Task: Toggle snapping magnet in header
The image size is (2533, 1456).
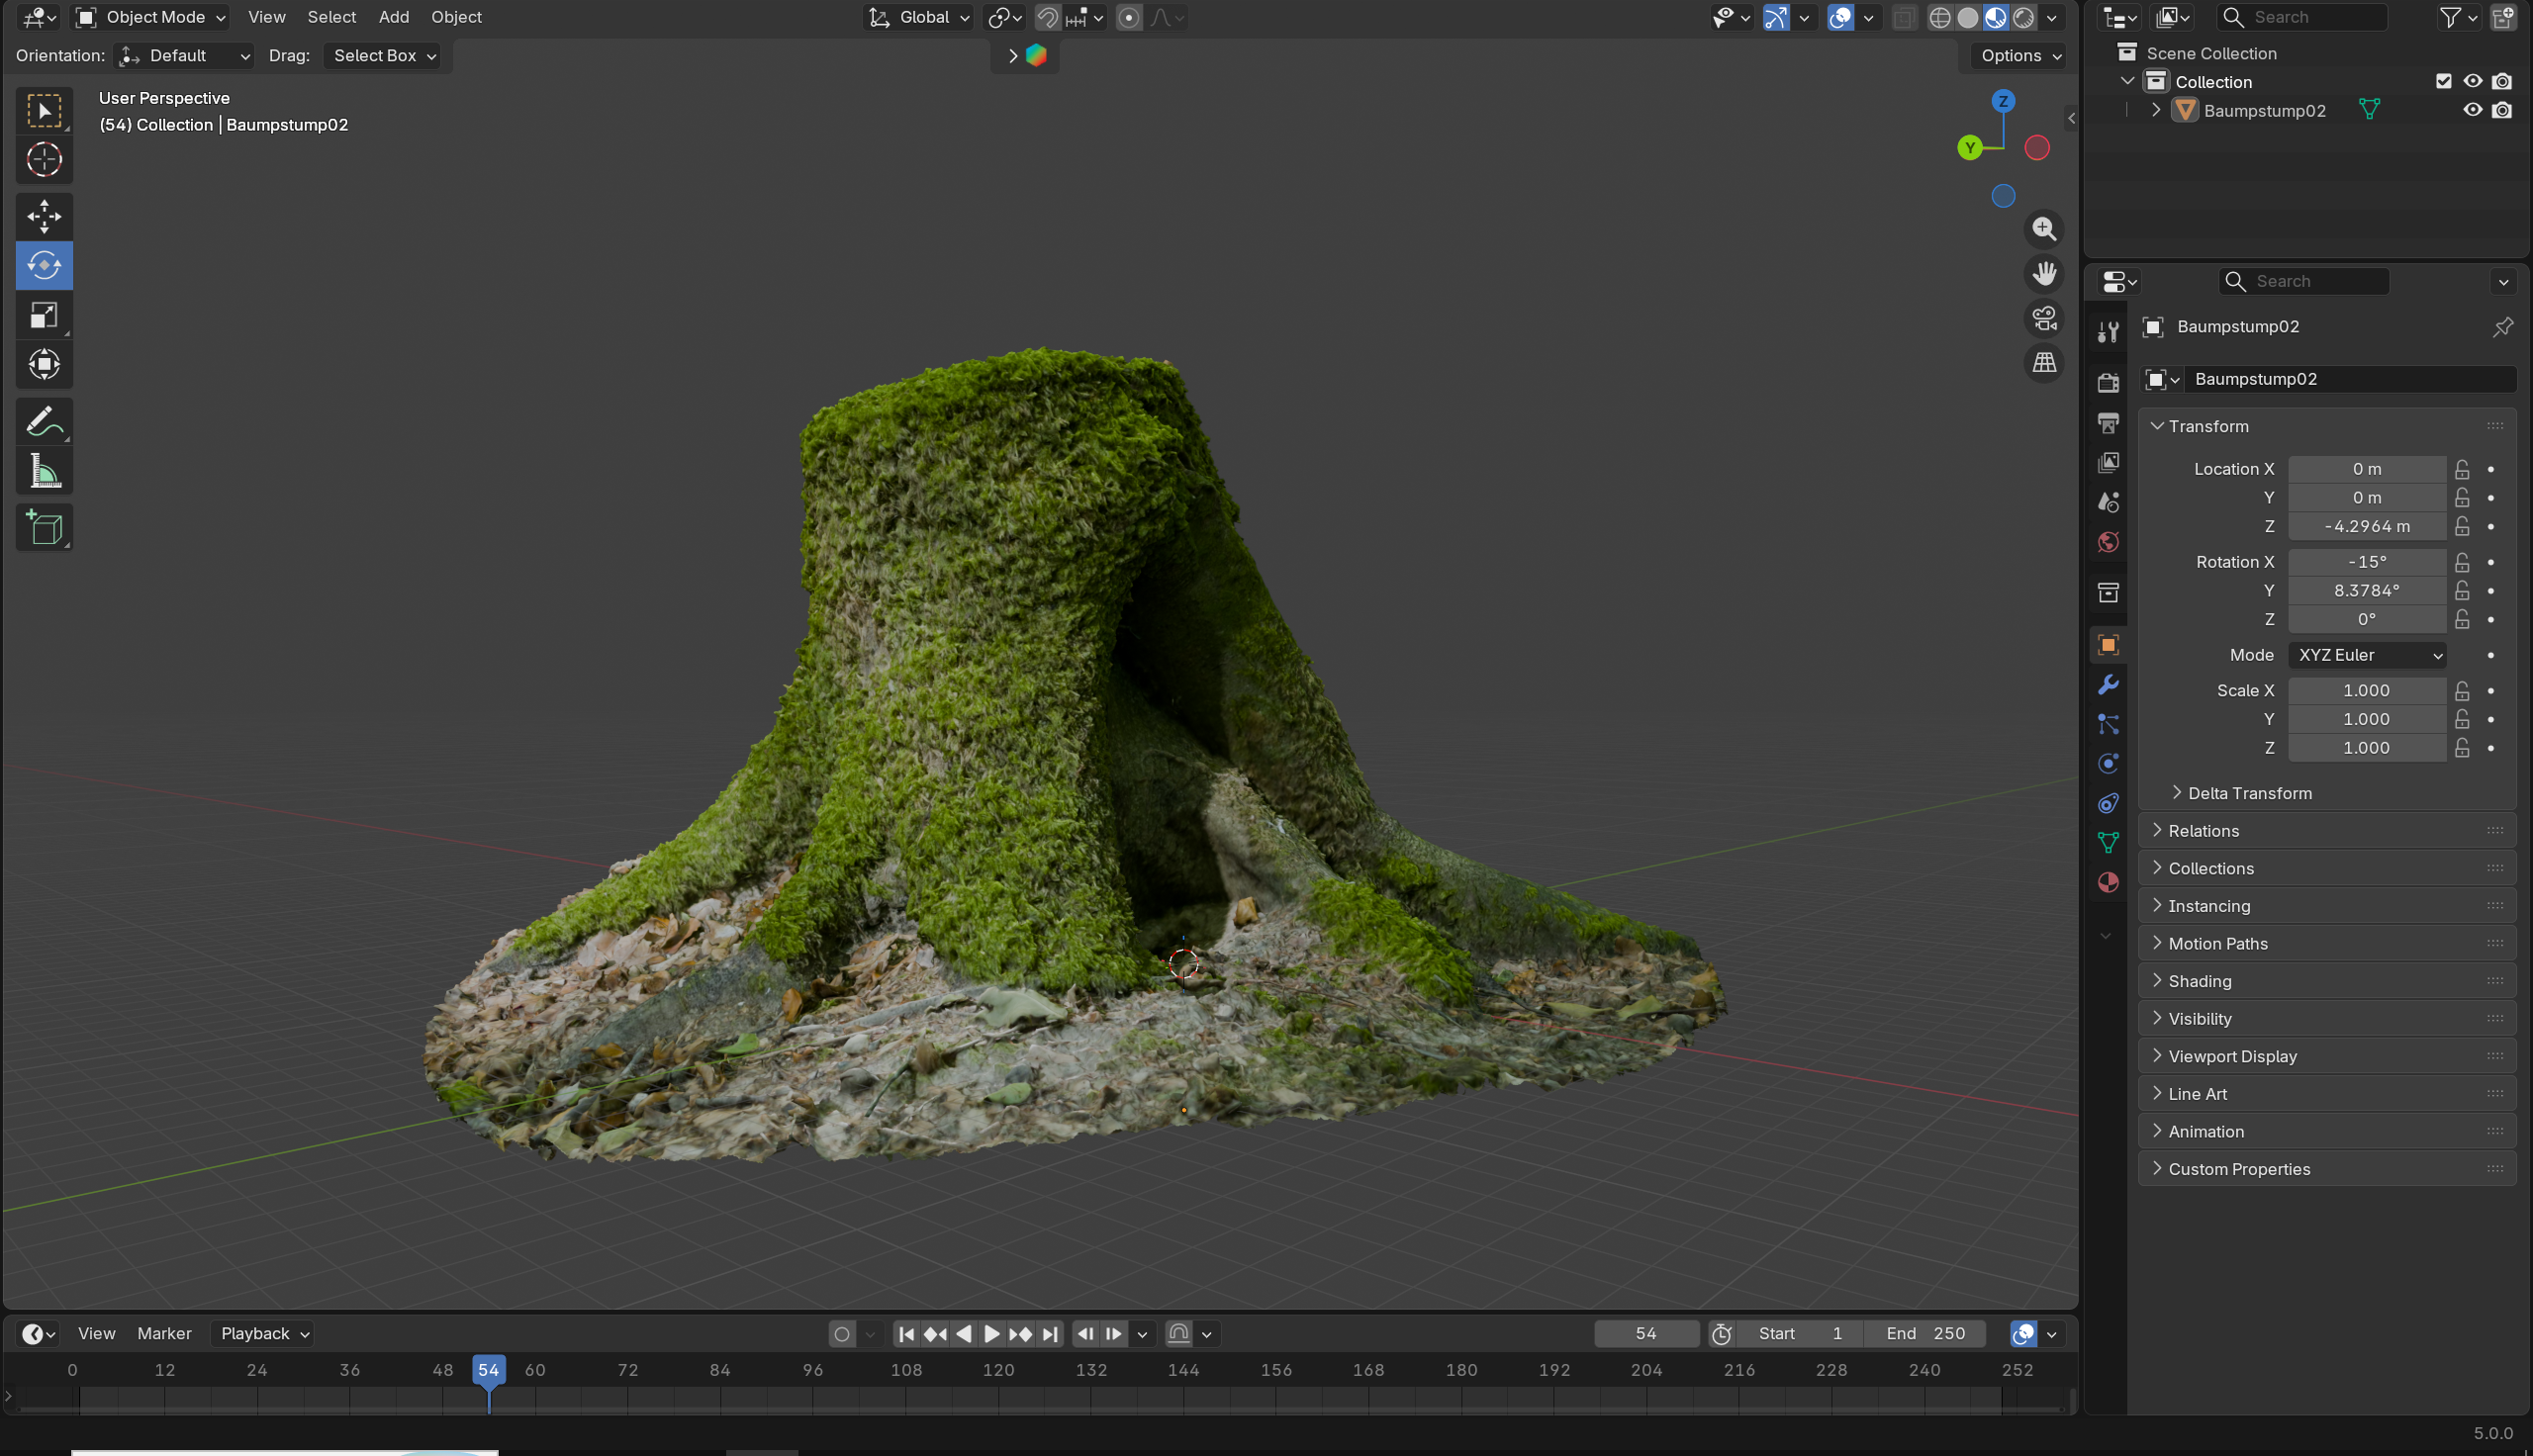Action: click(x=1047, y=17)
